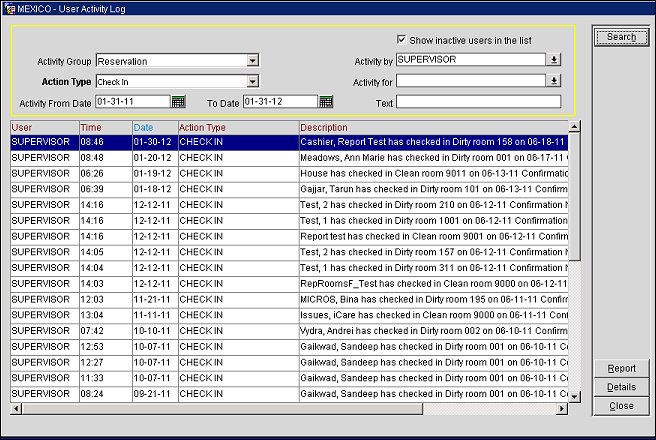This screenshot has height=440, width=656.
Task: Open the Activity From Date calendar picker
Action: (x=178, y=102)
